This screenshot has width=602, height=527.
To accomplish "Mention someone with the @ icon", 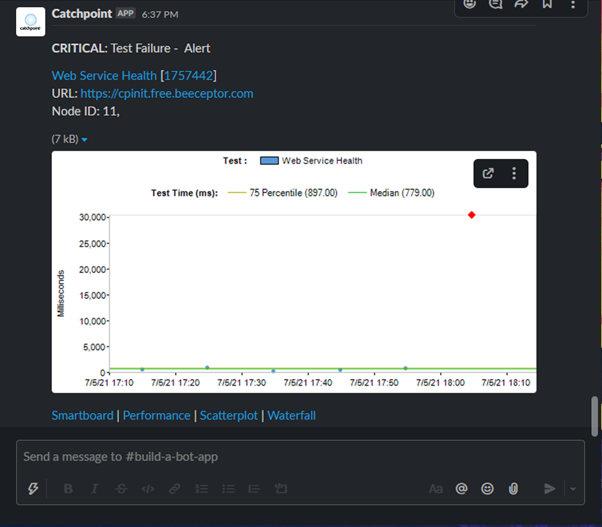I will point(461,488).
